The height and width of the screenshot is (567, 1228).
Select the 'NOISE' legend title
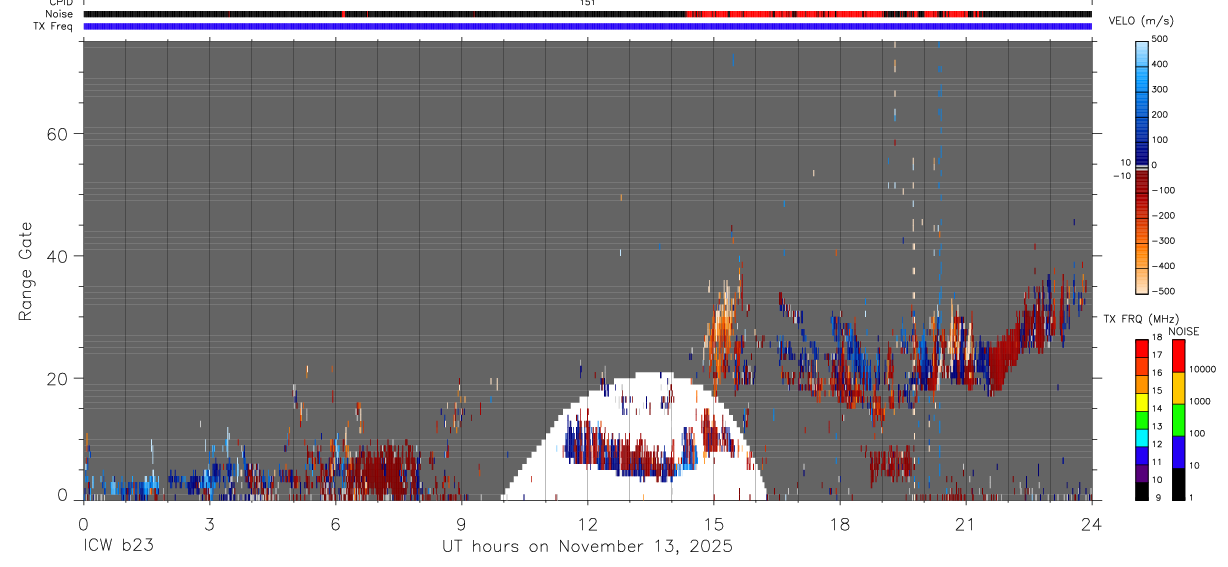(1183, 331)
